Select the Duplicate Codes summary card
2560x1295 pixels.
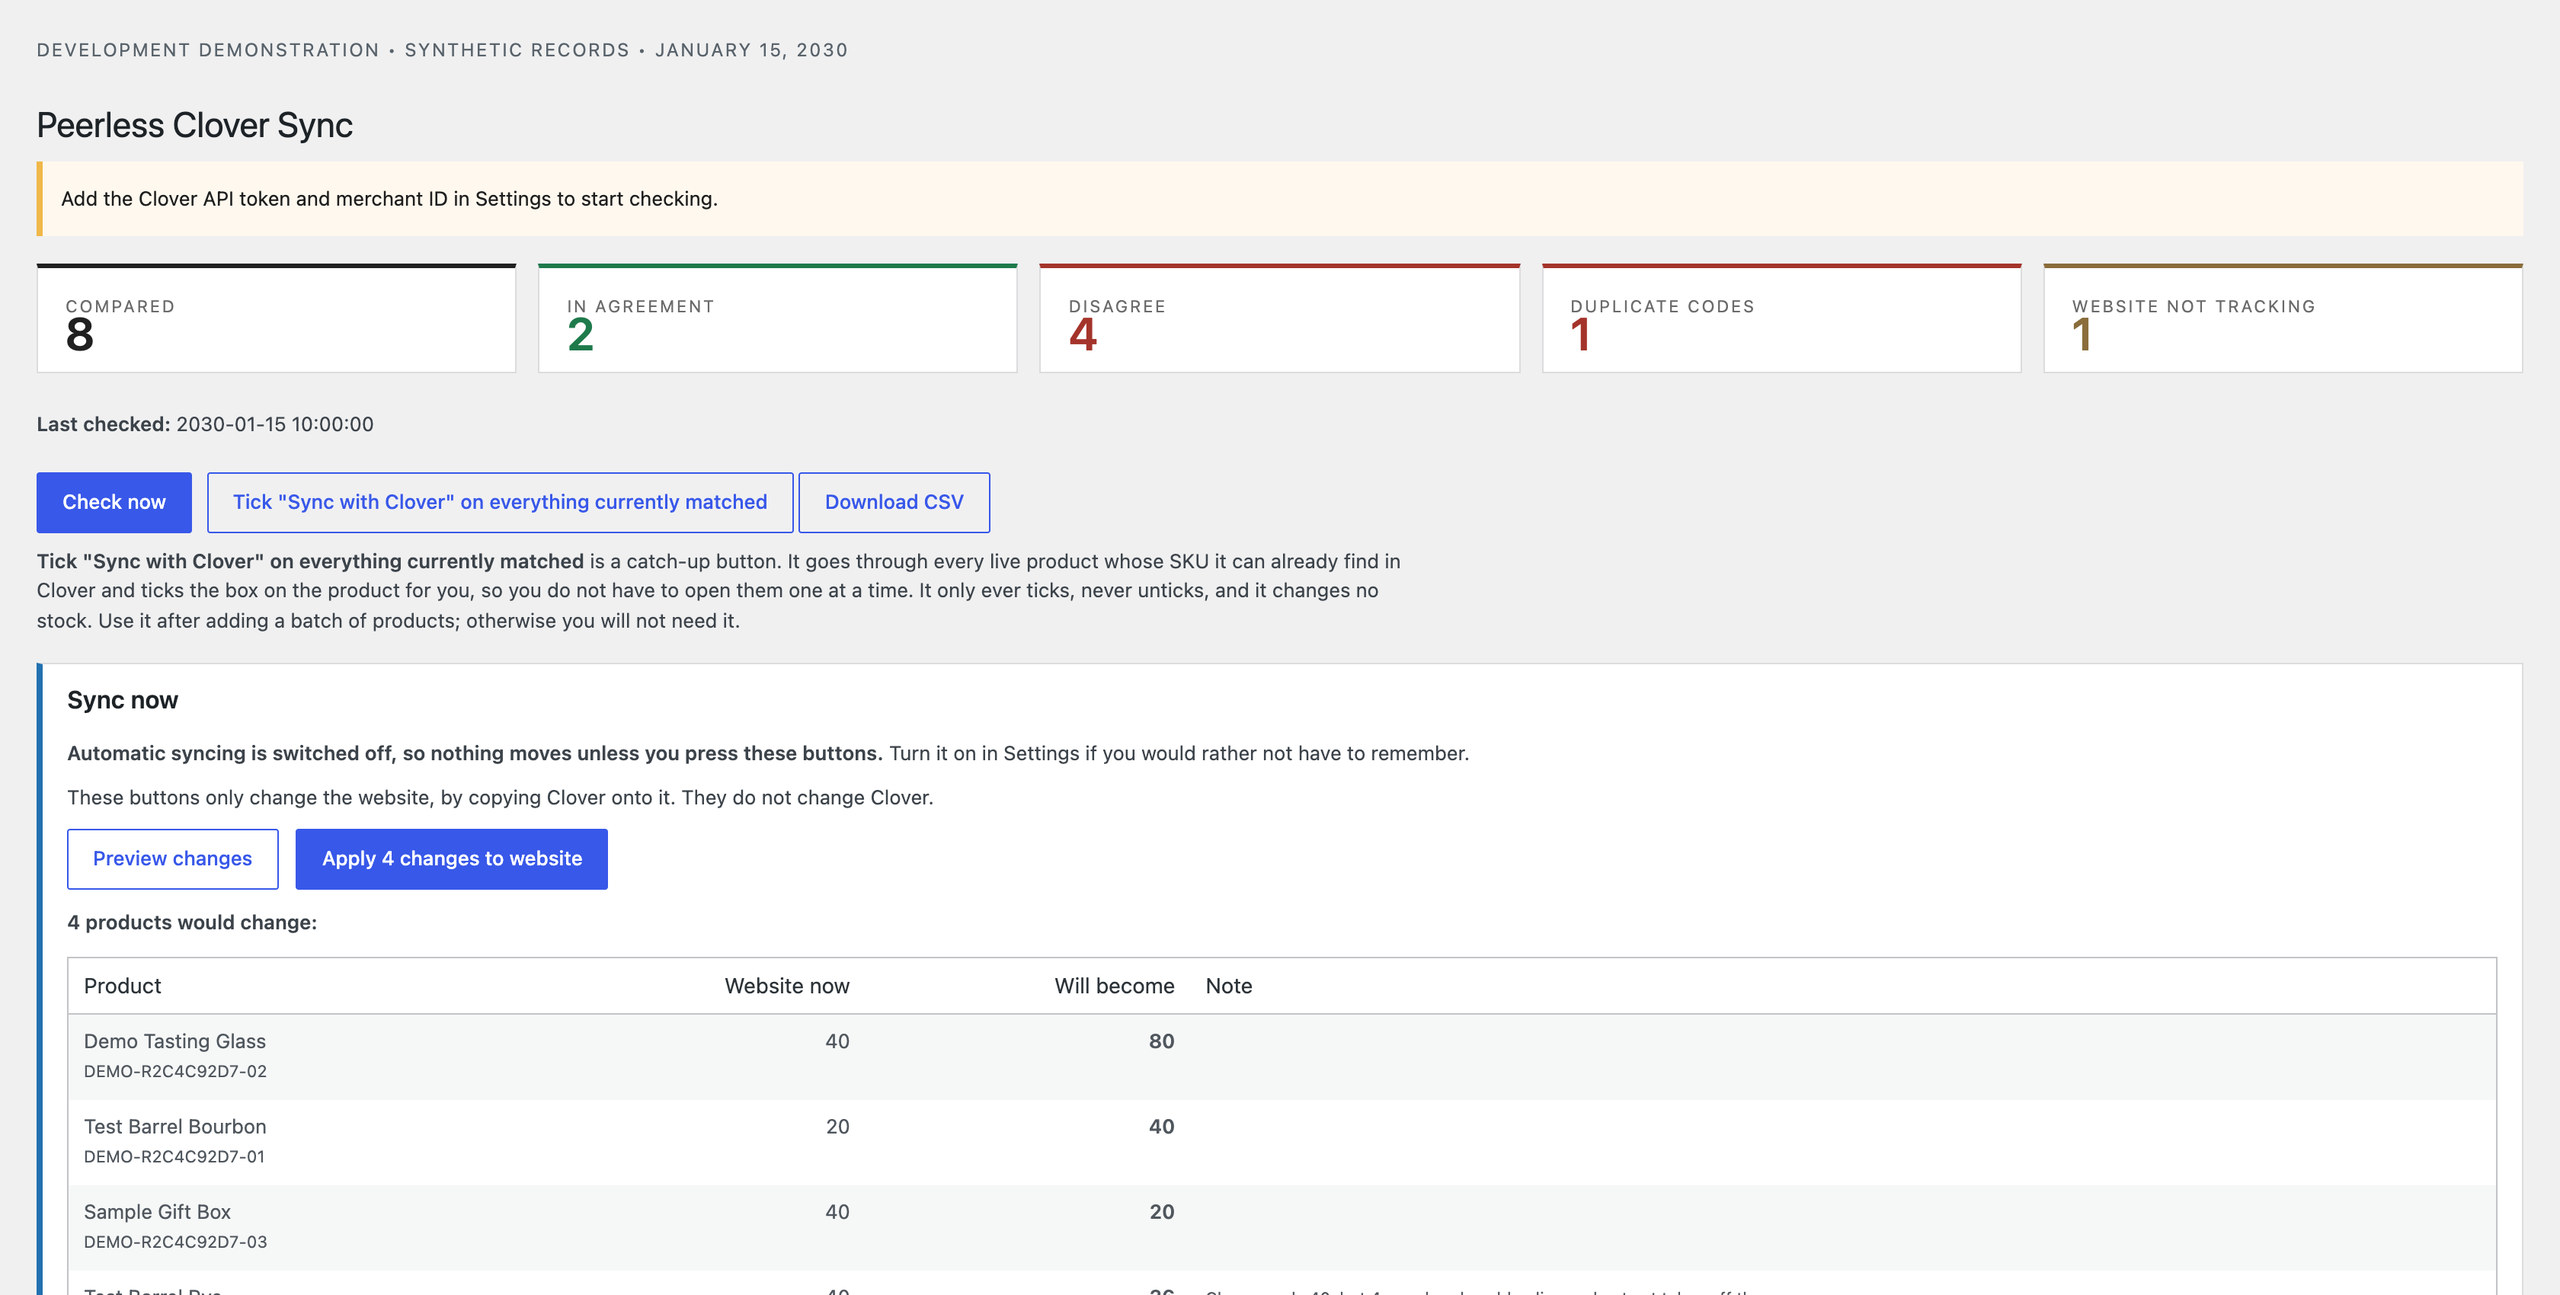[1781, 319]
